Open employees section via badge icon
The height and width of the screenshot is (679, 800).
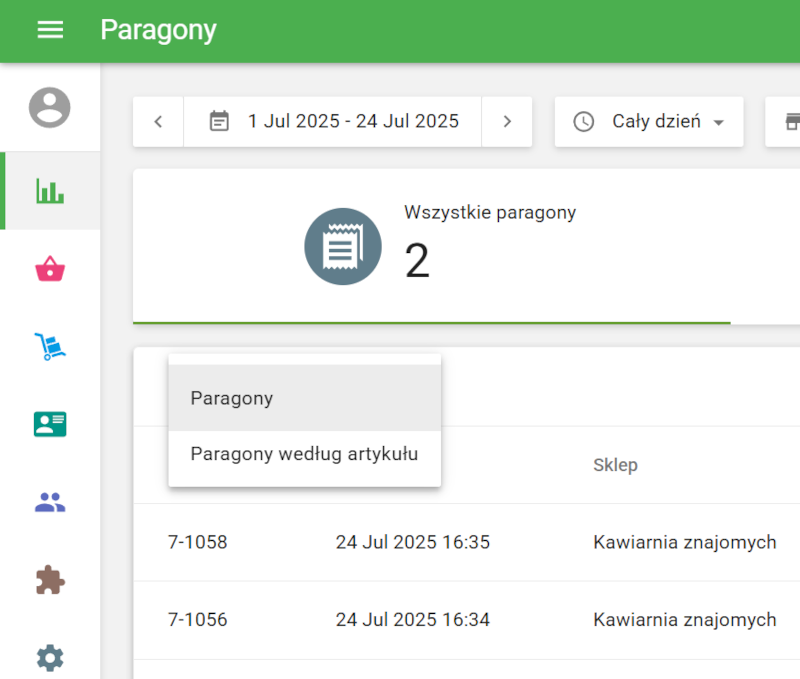coord(50,424)
